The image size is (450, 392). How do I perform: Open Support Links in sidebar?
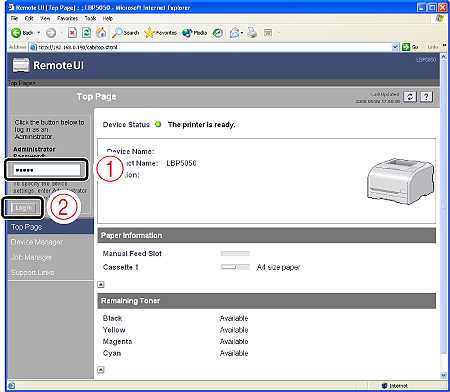32,272
